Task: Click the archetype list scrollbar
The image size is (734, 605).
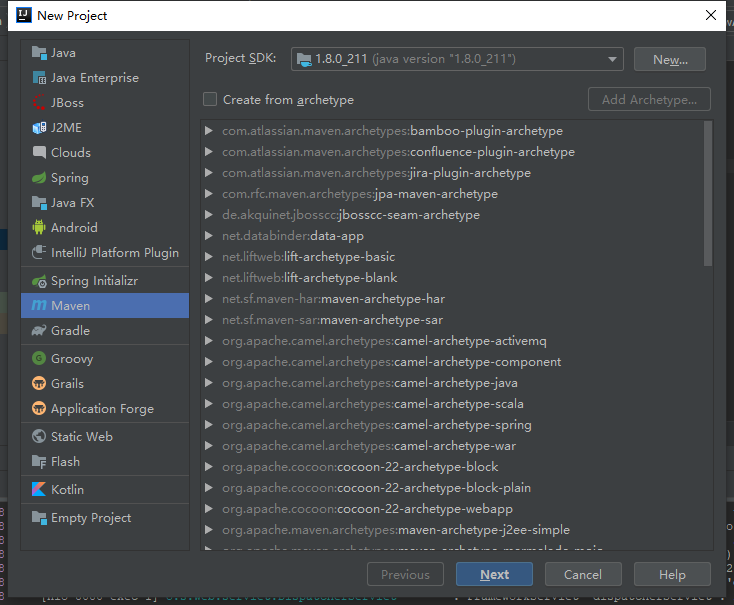Action: (x=708, y=193)
